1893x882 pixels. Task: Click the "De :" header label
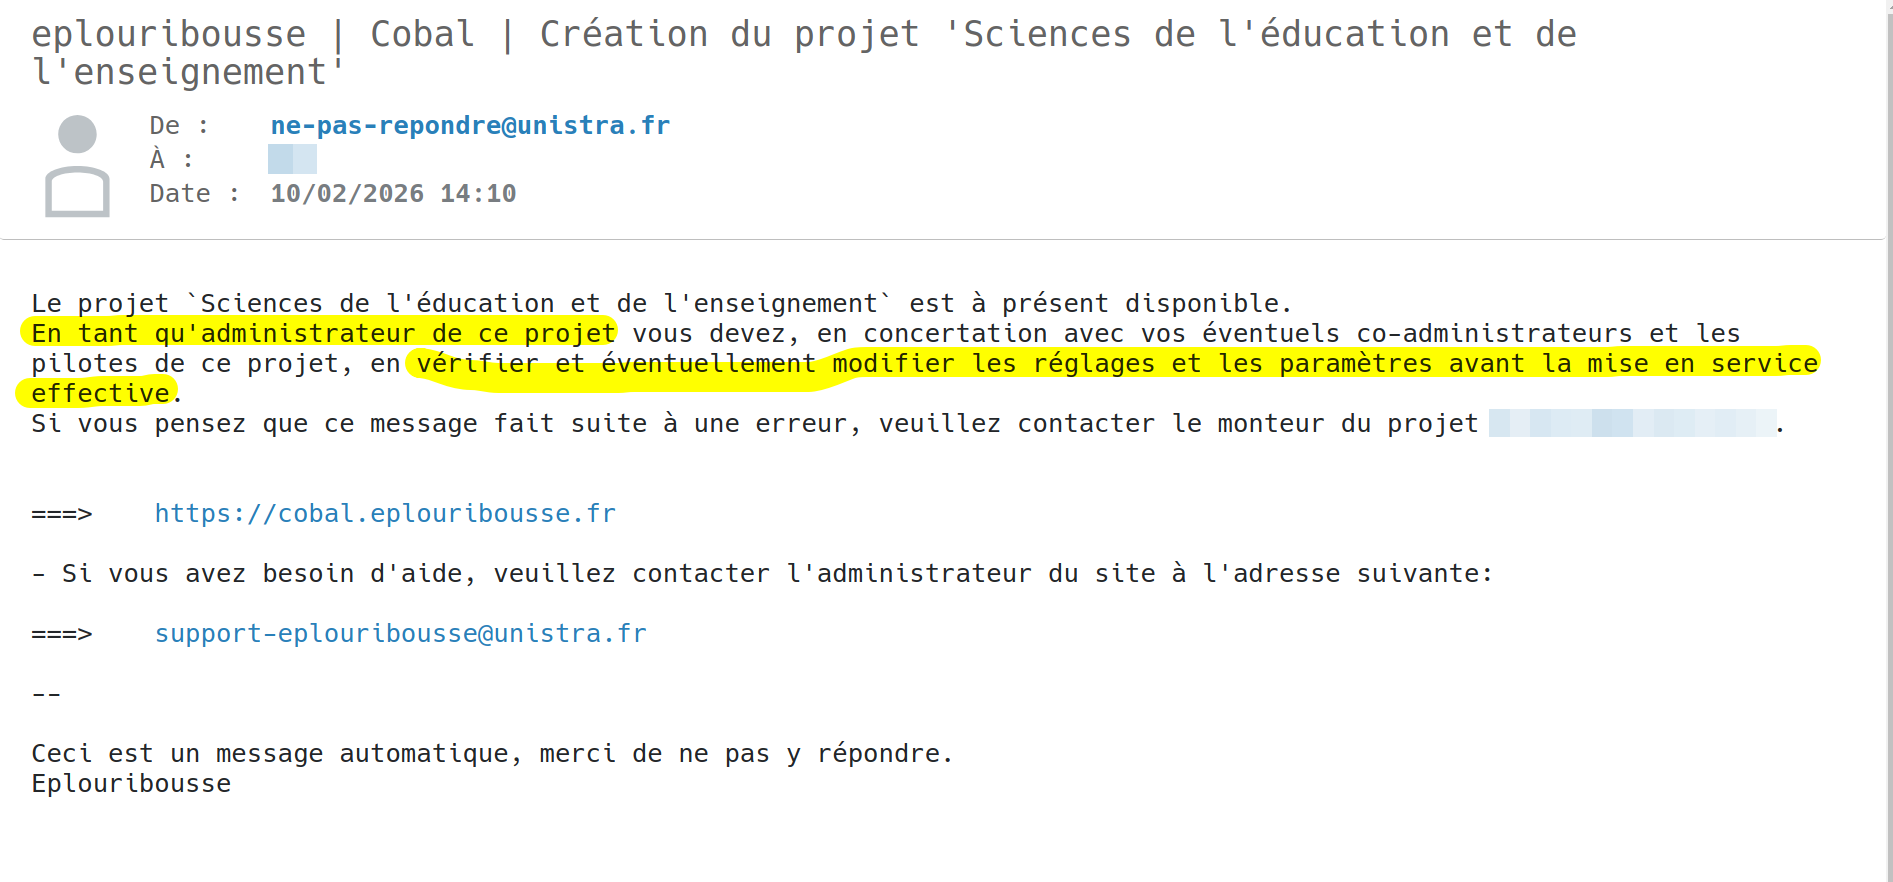[x=178, y=126]
